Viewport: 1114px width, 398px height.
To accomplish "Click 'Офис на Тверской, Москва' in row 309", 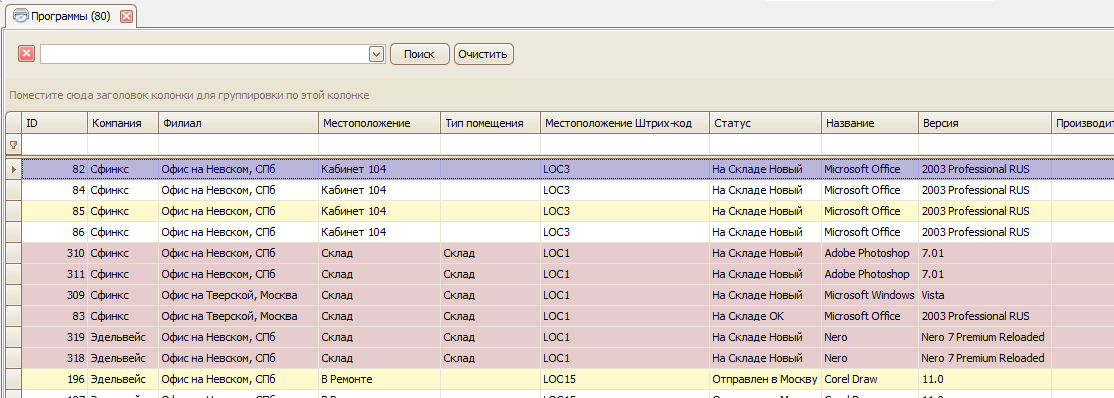I will pyautogui.click(x=238, y=295).
